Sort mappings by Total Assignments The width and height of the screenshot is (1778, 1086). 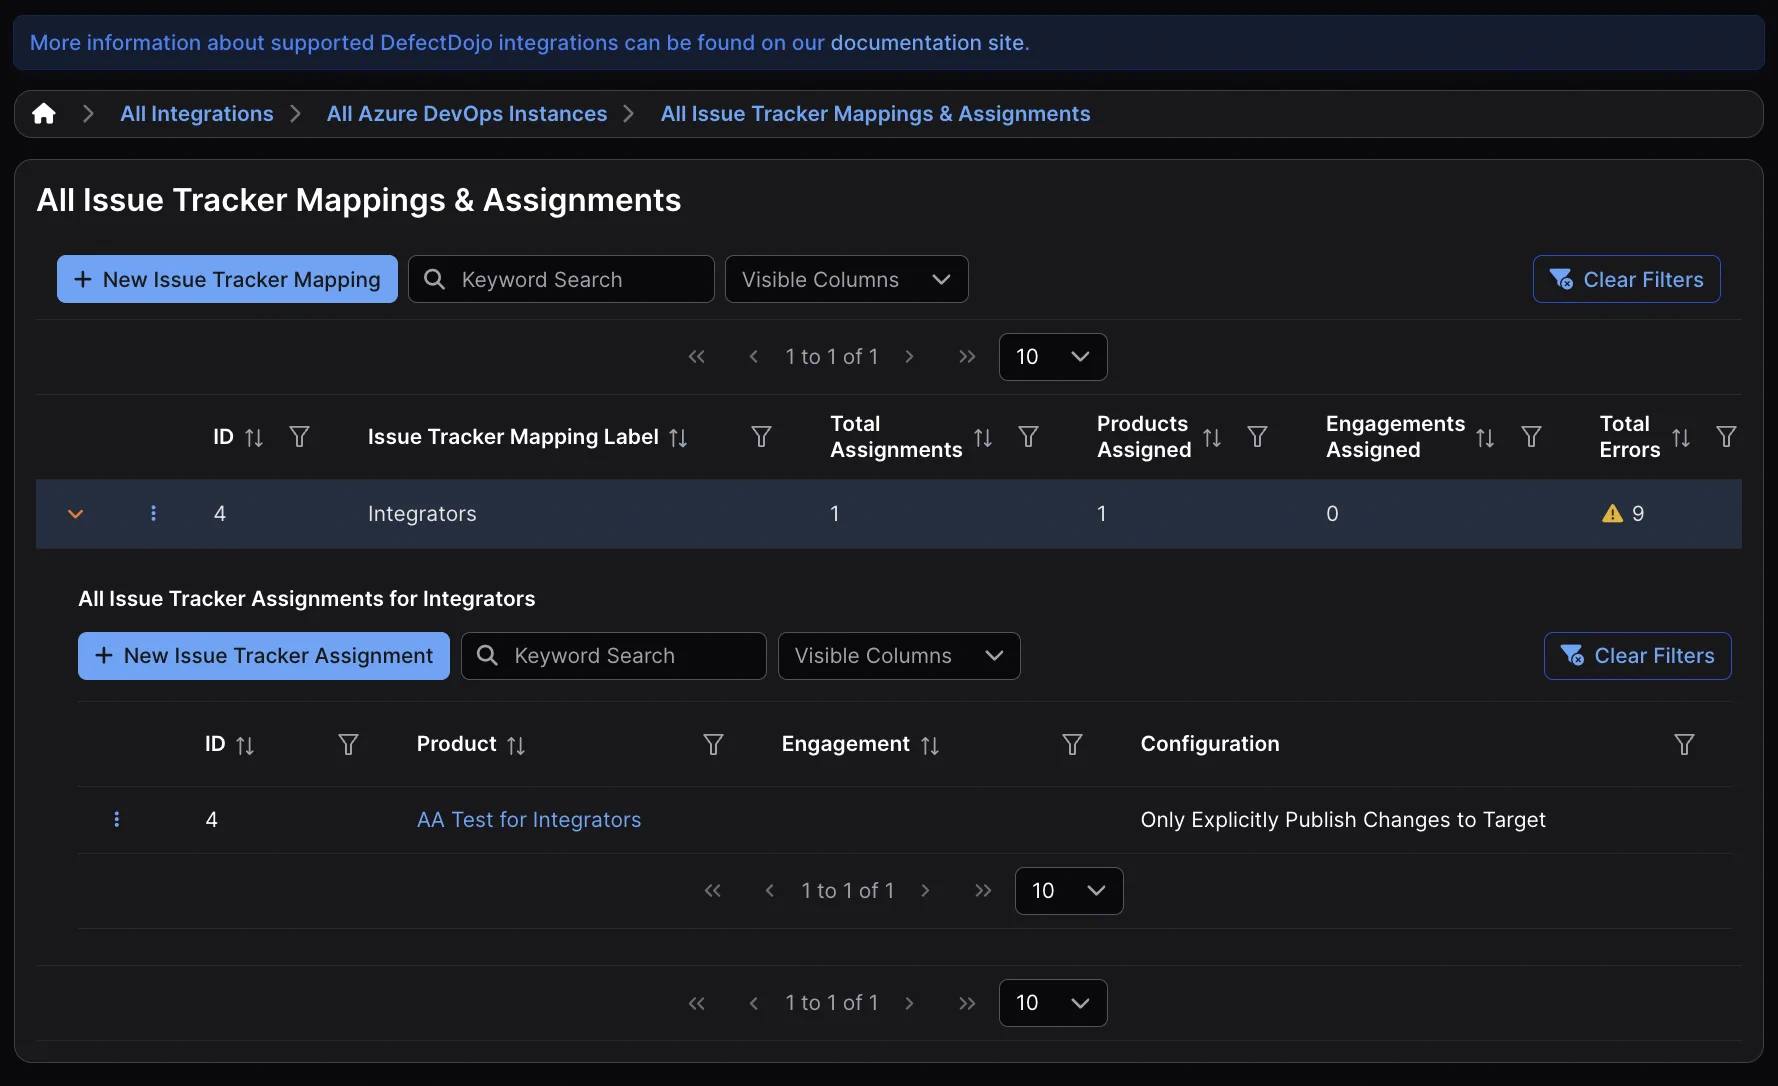point(983,437)
